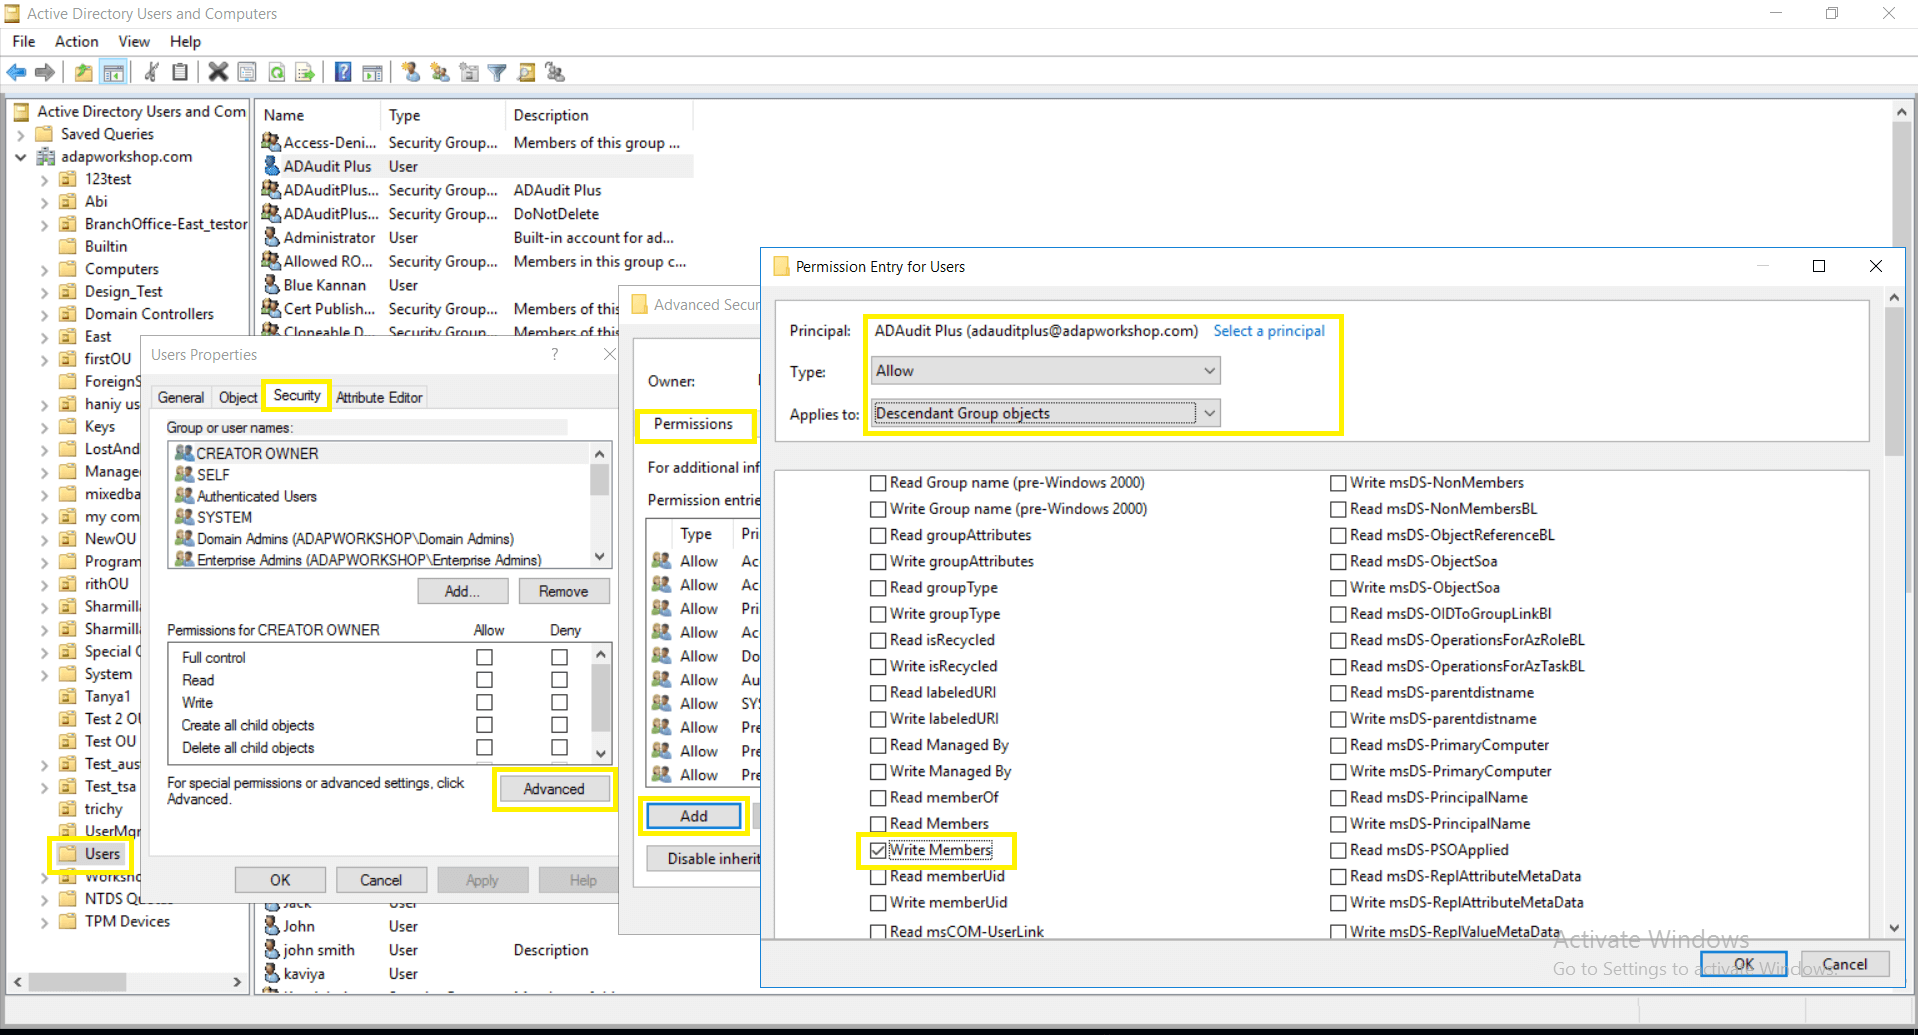Click the Help question mark toolbar icon
Viewport: 1918px width, 1035px height.
pyautogui.click(x=342, y=72)
